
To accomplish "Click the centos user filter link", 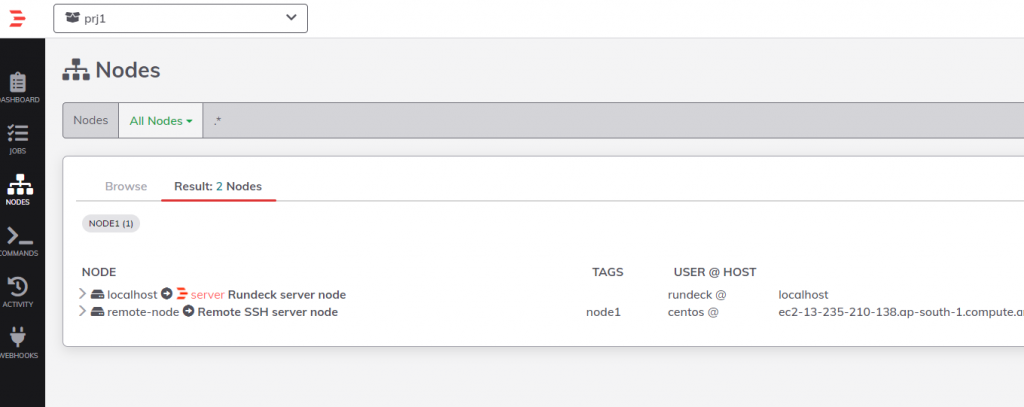I will tap(687, 312).
